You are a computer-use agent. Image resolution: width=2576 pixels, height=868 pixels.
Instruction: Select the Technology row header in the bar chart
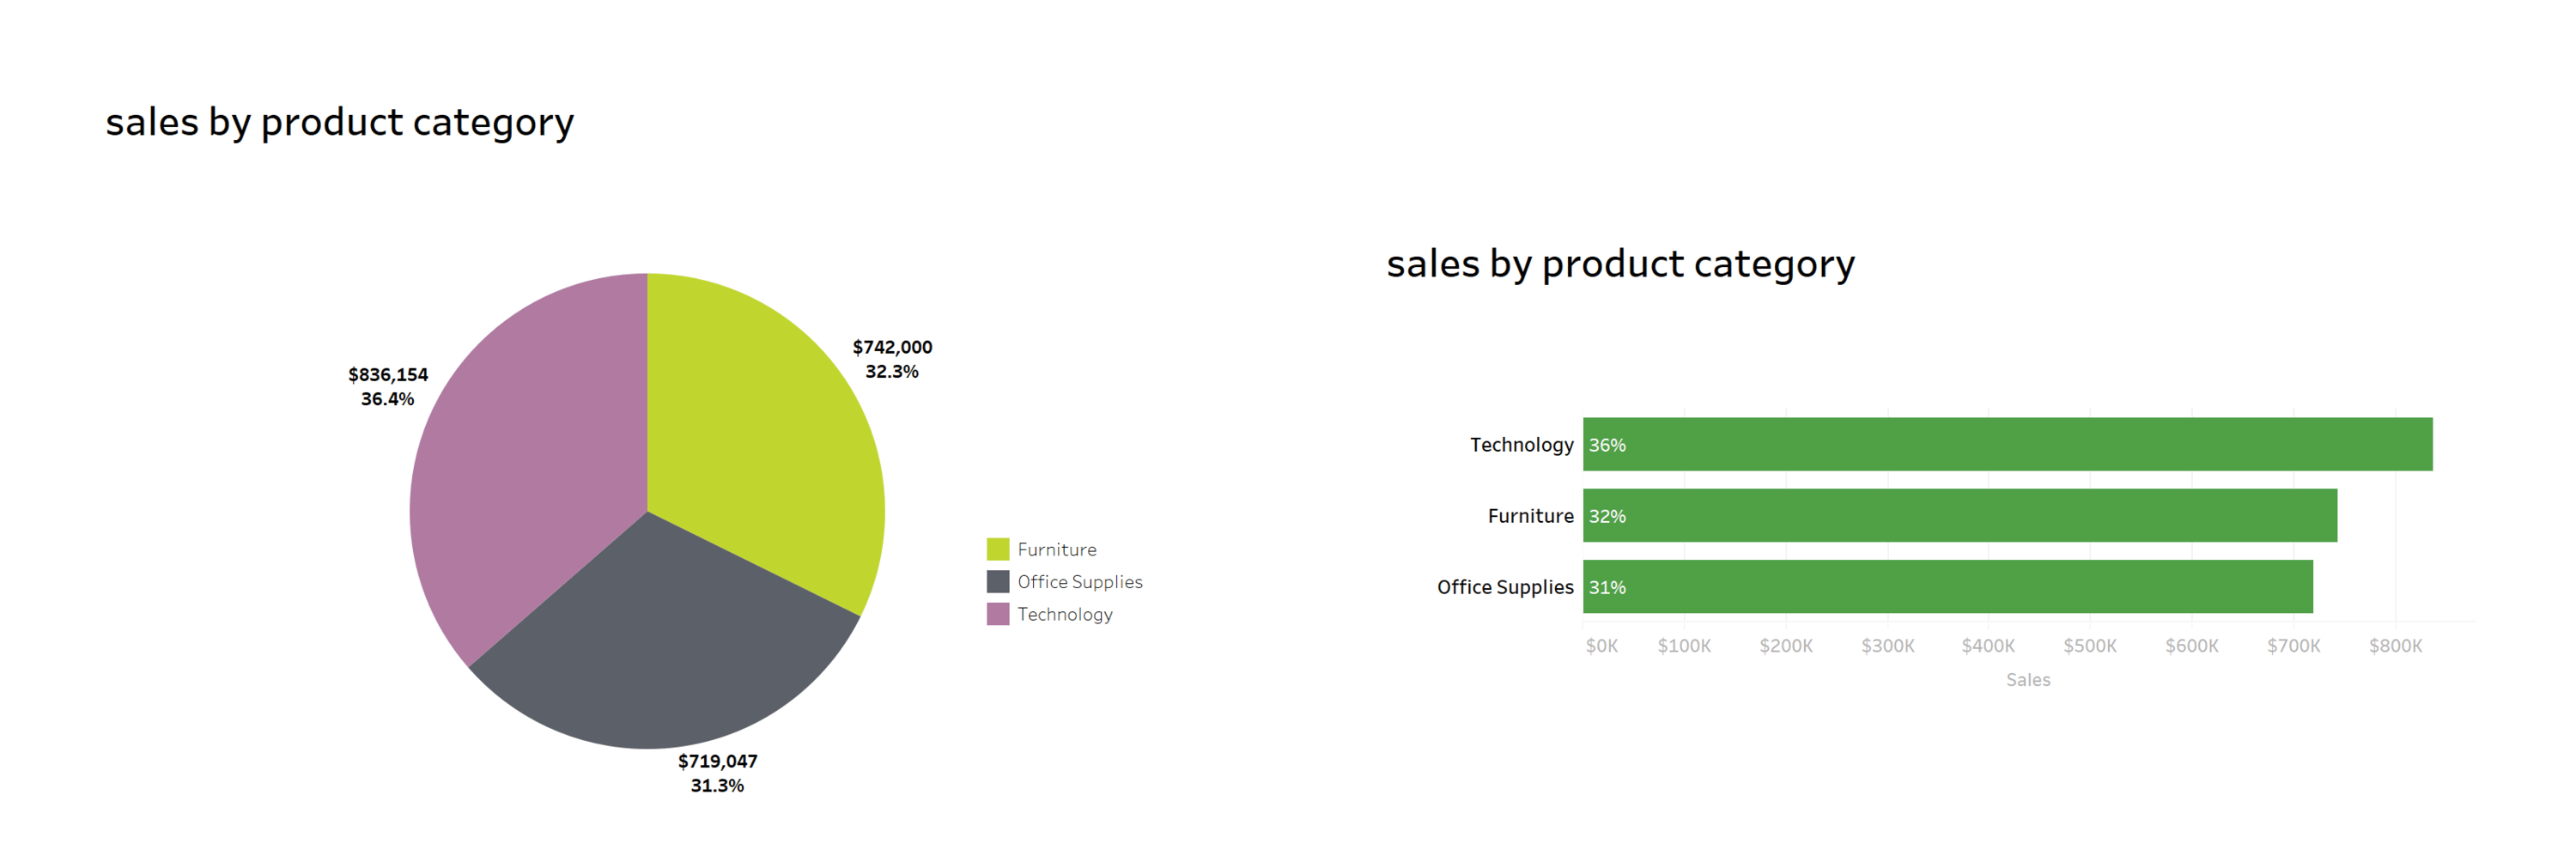1521,445
